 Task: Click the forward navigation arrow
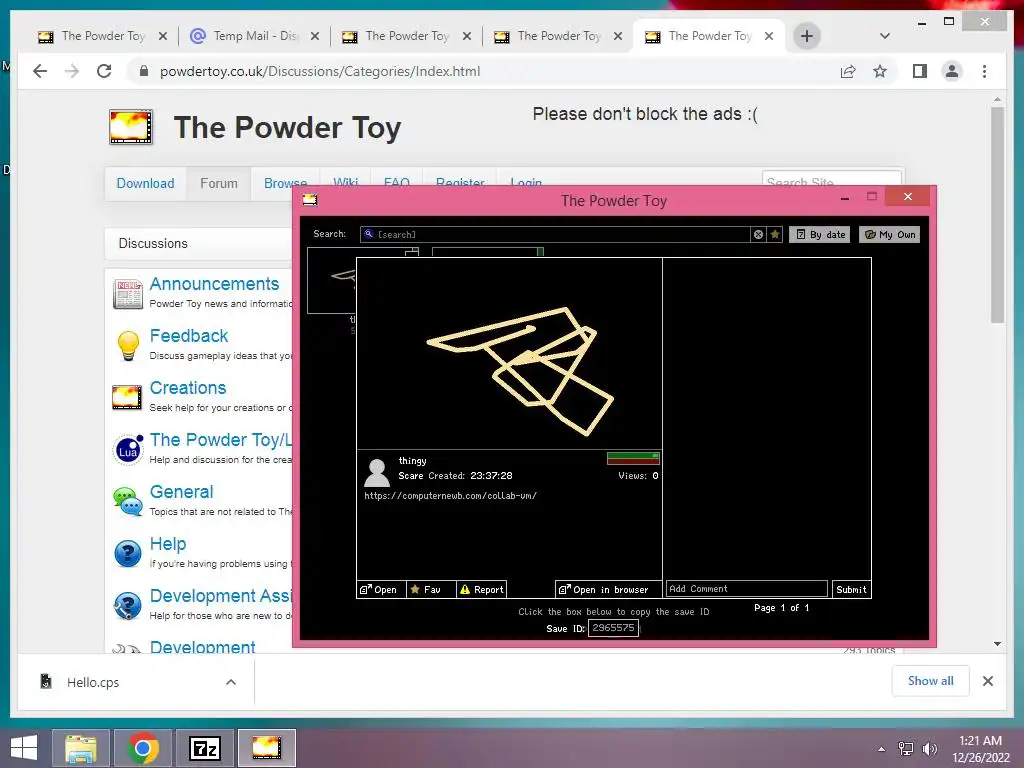(x=72, y=71)
